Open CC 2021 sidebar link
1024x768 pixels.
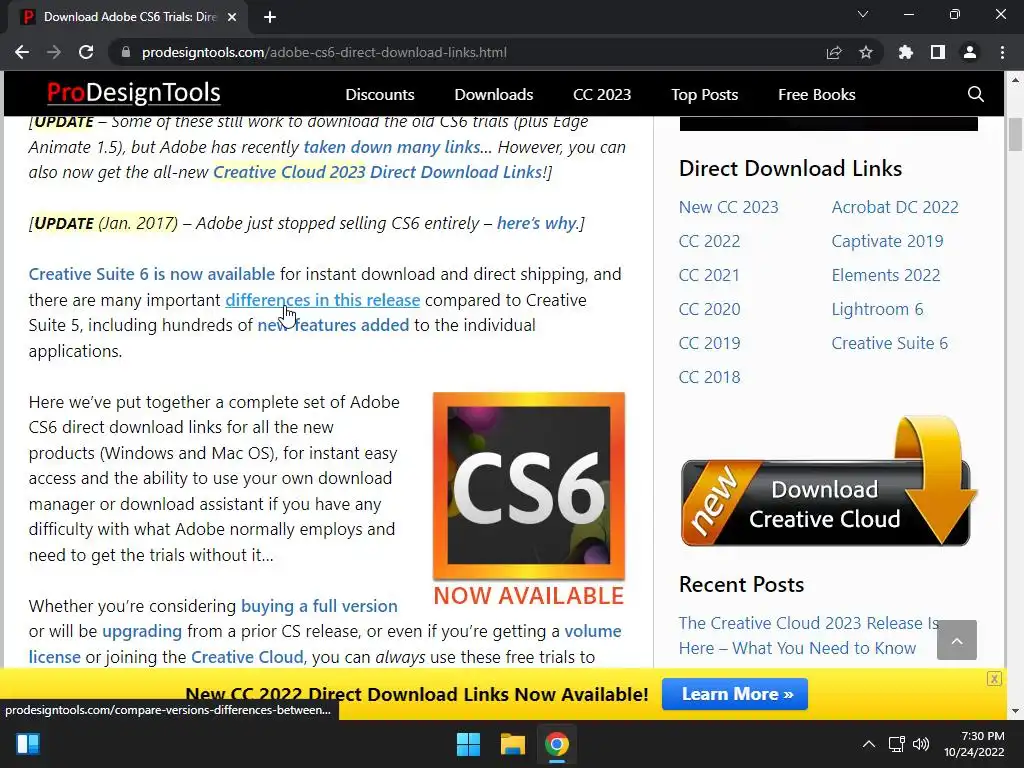(709, 275)
